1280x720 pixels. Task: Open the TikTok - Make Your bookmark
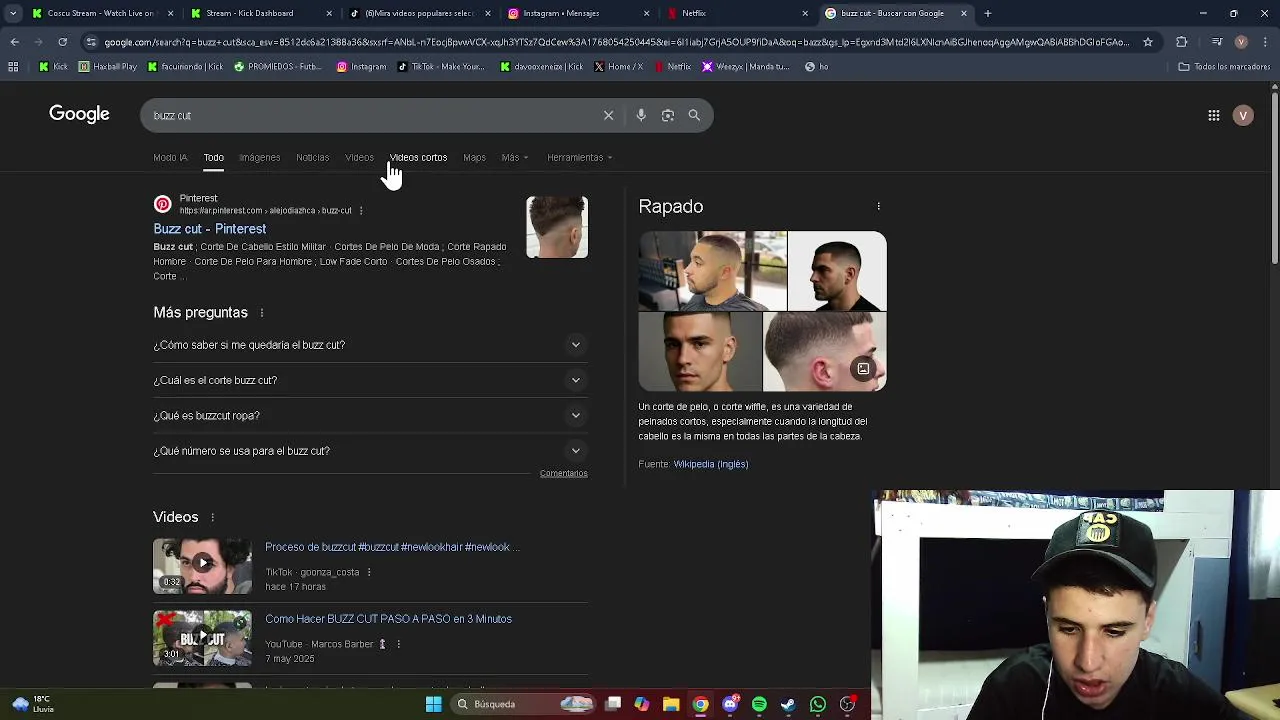point(441,67)
